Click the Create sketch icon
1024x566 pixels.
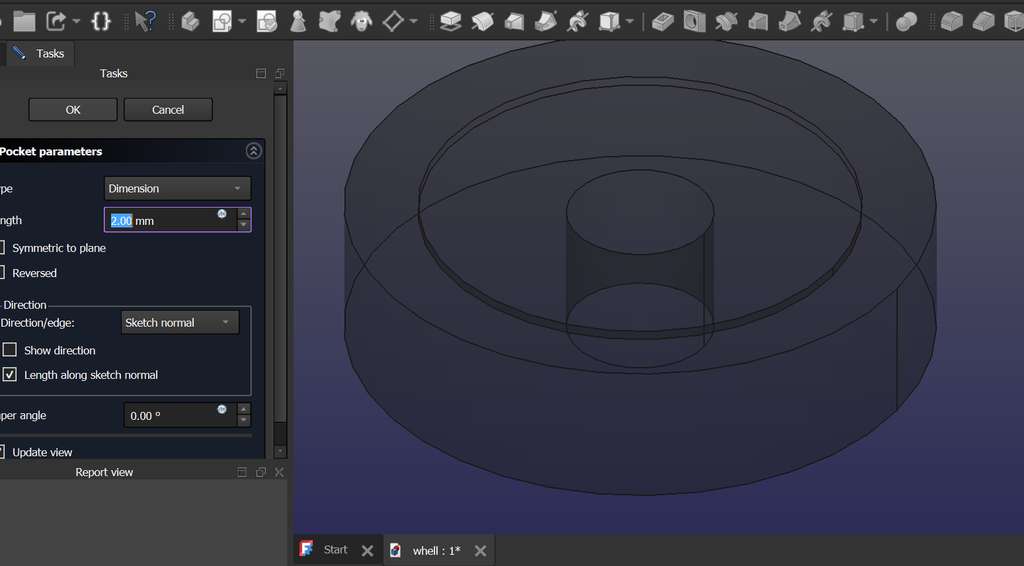(x=222, y=22)
